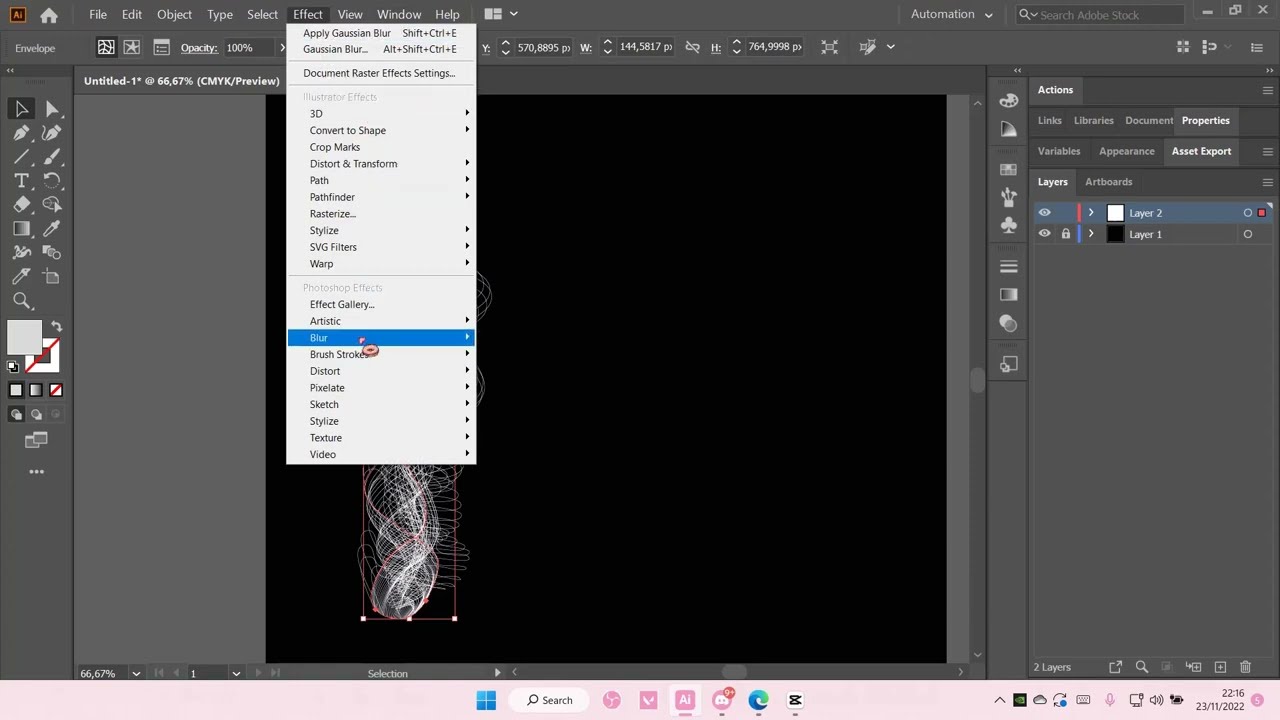Hide Layer 2 with eye icon
This screenshot has width=1280, height=720.
pos(1044,213)
